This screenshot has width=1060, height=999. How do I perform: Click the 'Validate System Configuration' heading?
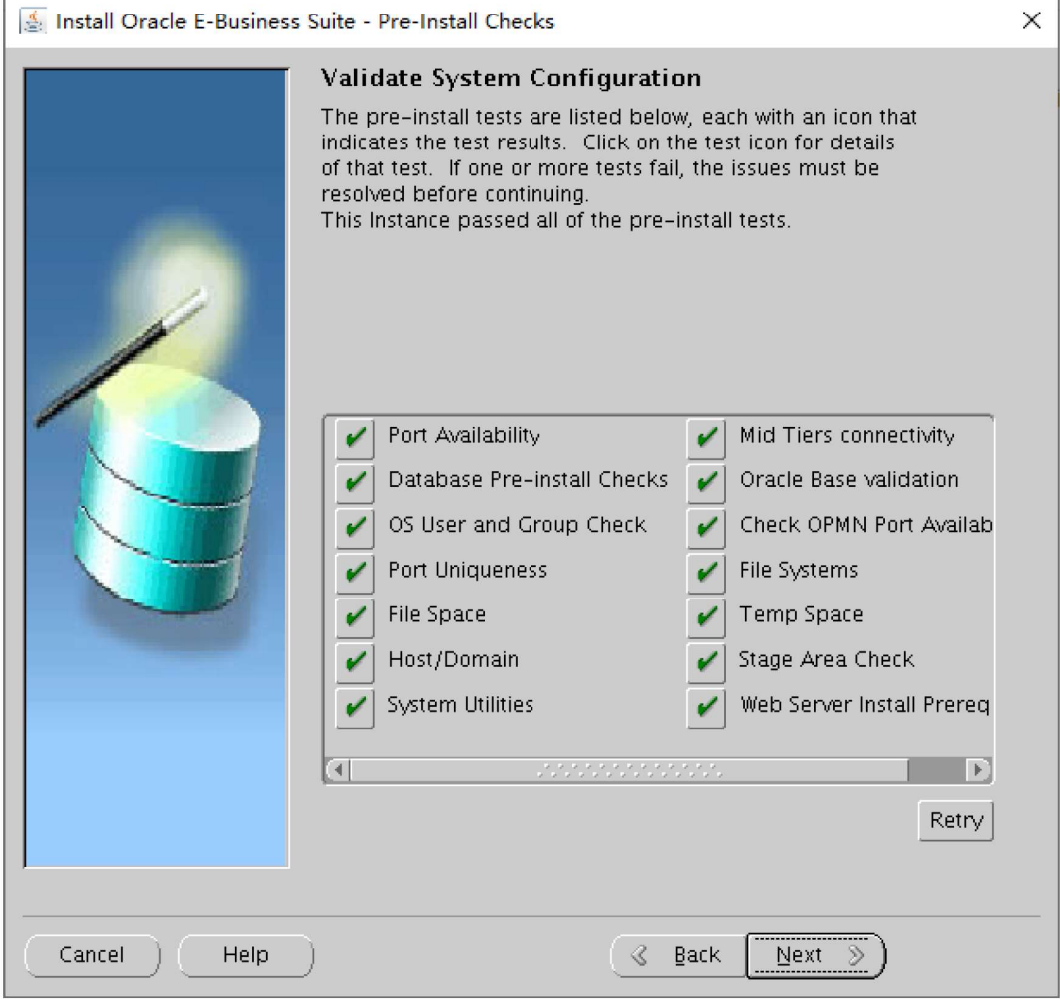[x=511, y=78]
